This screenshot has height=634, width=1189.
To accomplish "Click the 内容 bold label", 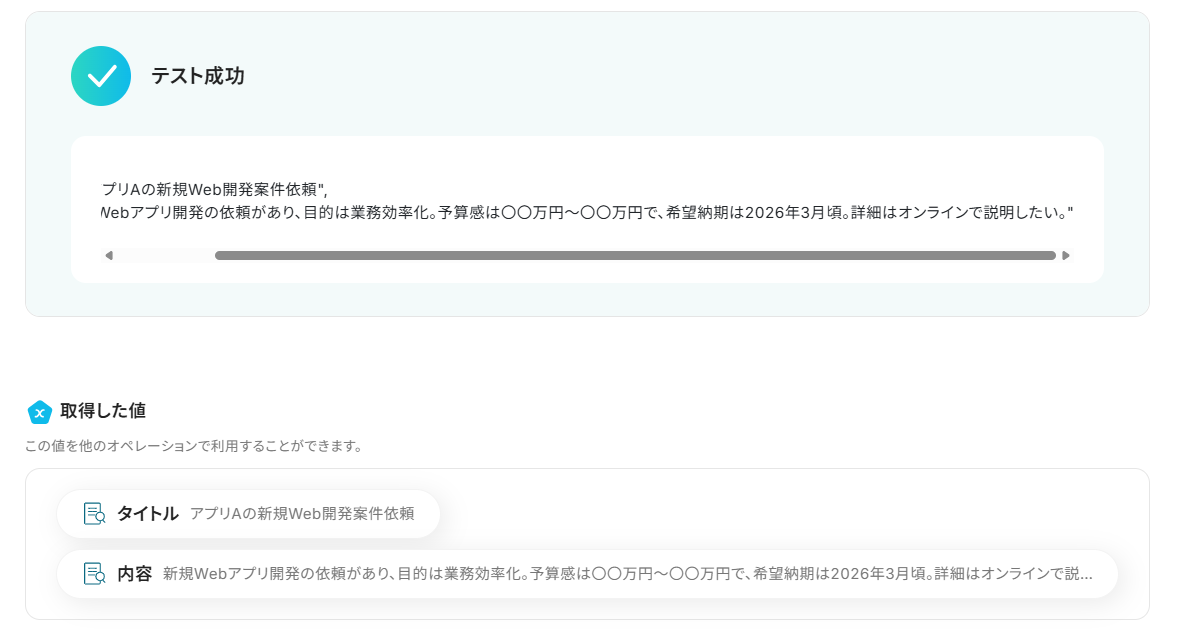I will 135,573.
